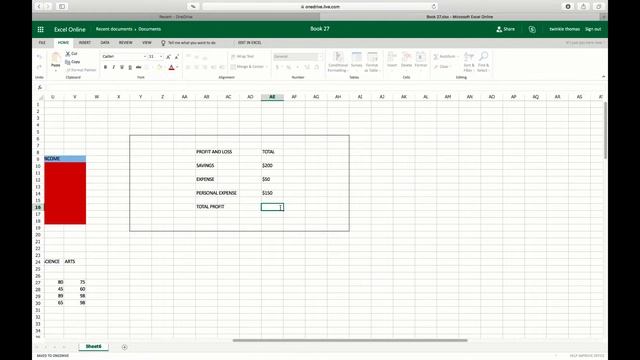640x360 pixels.
Task: Click the vertical scrollbar thumb
Action: [605, 131]
